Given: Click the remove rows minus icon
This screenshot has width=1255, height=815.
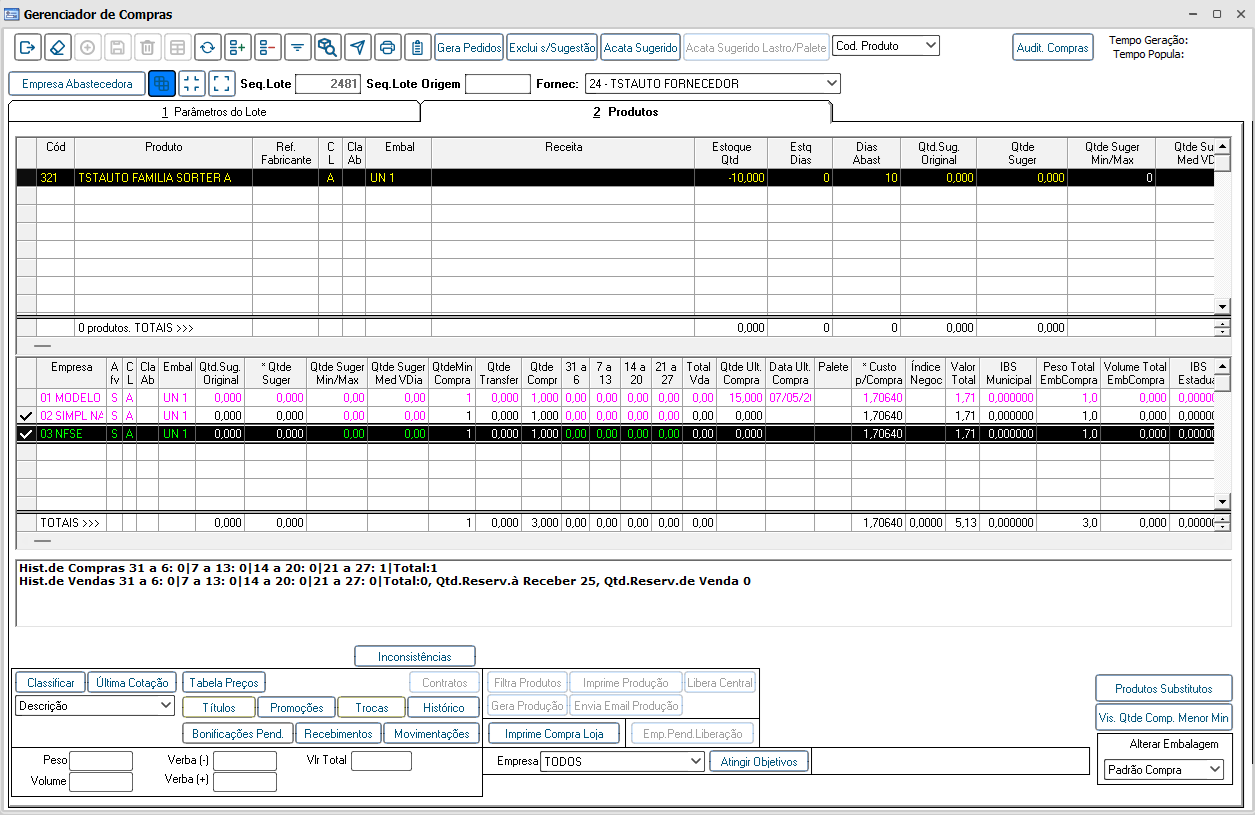Looking at the screenshot, I should (267, 47).
